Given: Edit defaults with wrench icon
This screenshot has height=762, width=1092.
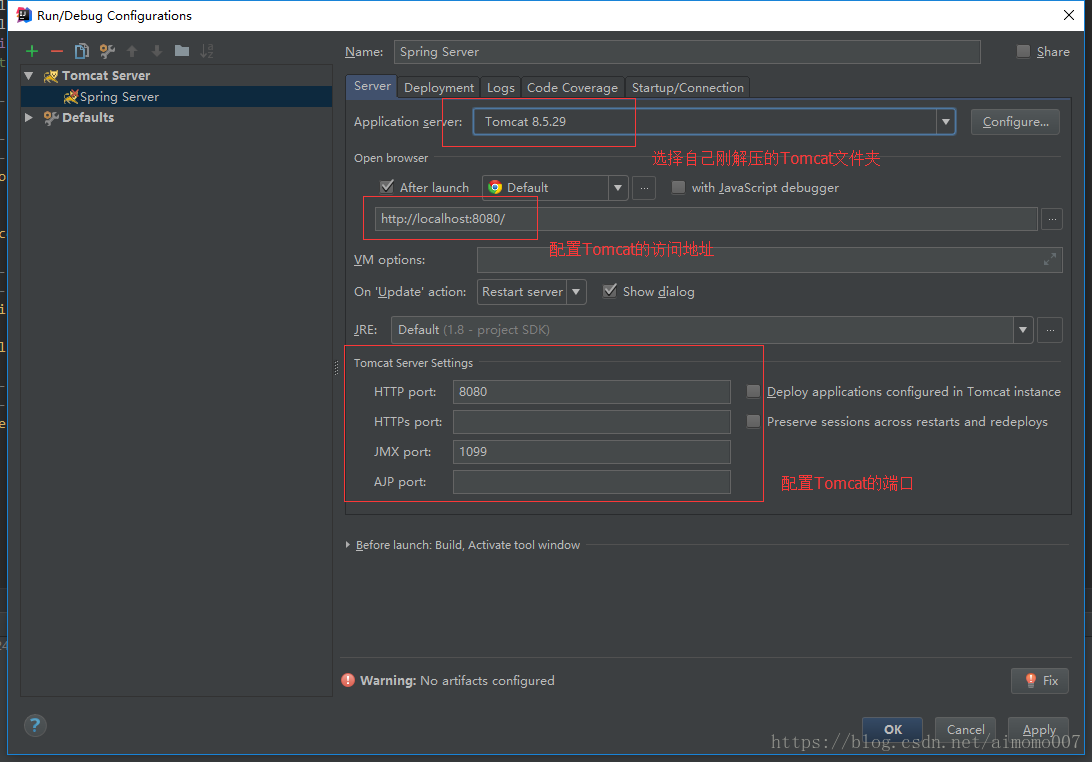Looking at the screenshot, I should pyautogui.click(x=107, y=51).
